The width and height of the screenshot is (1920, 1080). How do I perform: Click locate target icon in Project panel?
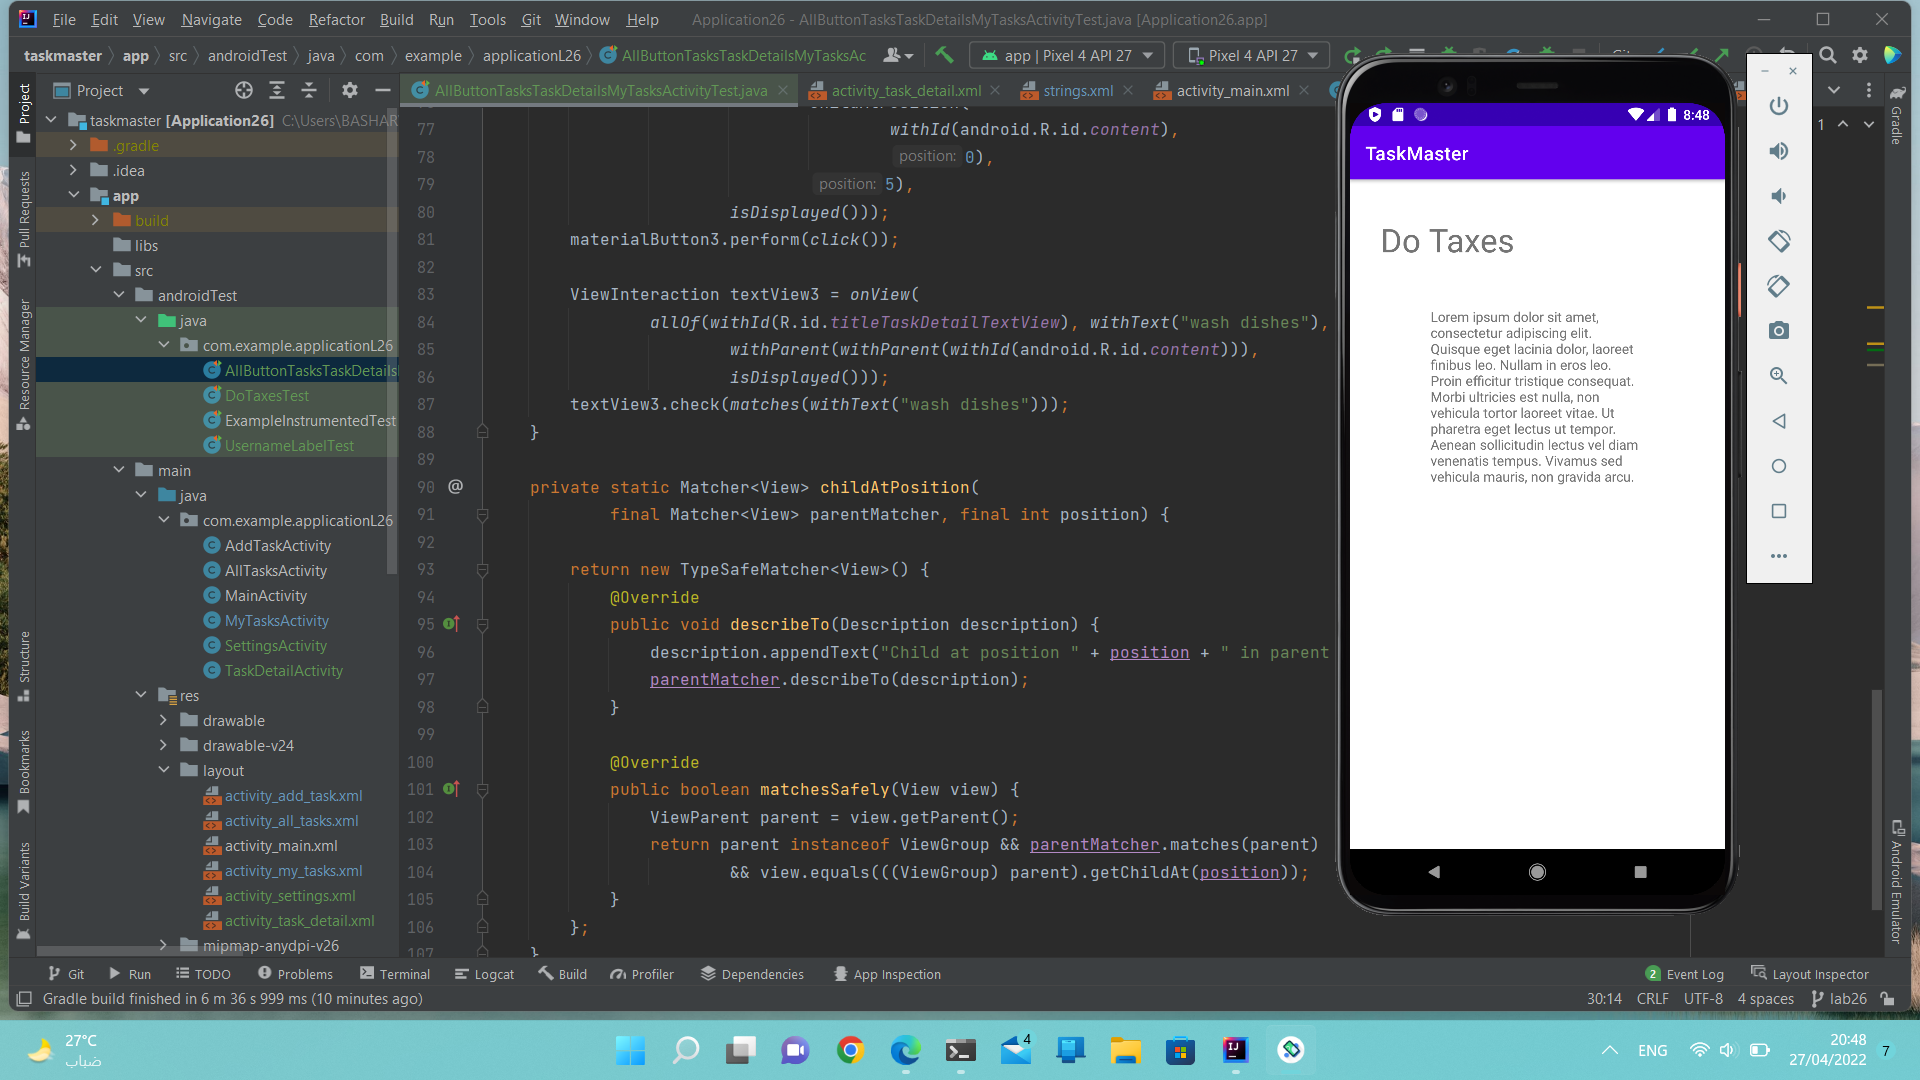(243, 90)
